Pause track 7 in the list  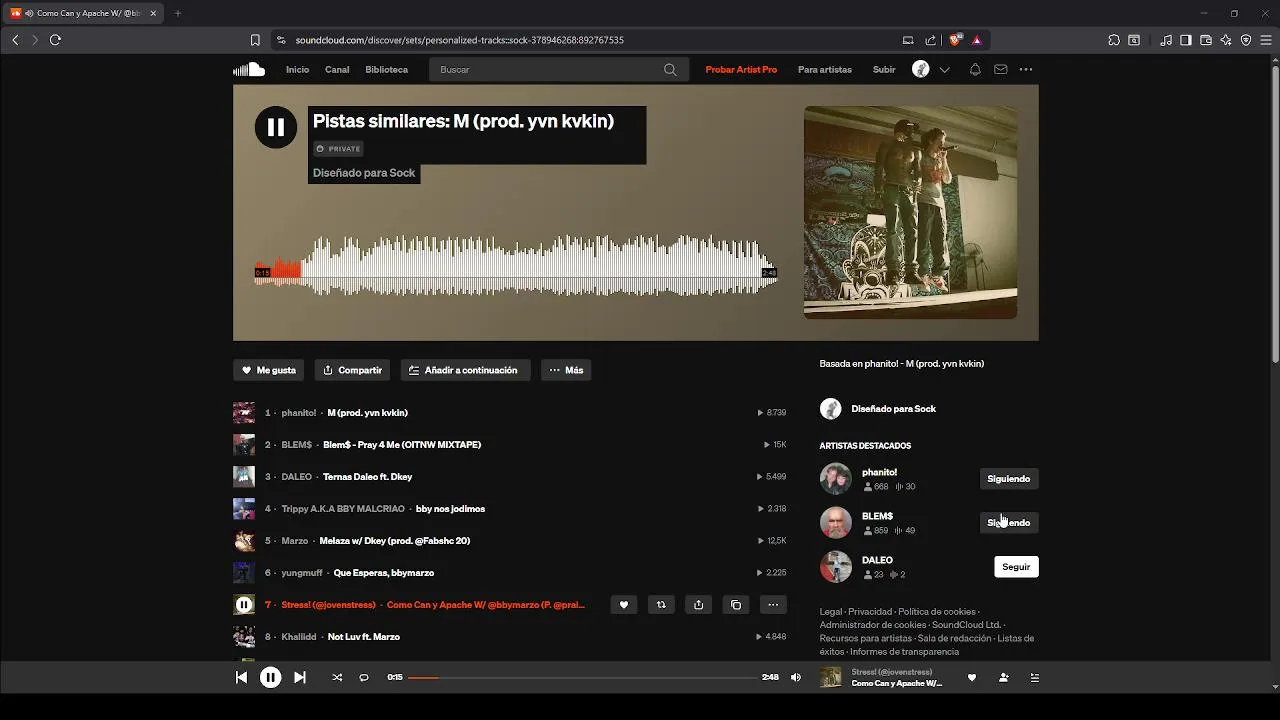244,604
